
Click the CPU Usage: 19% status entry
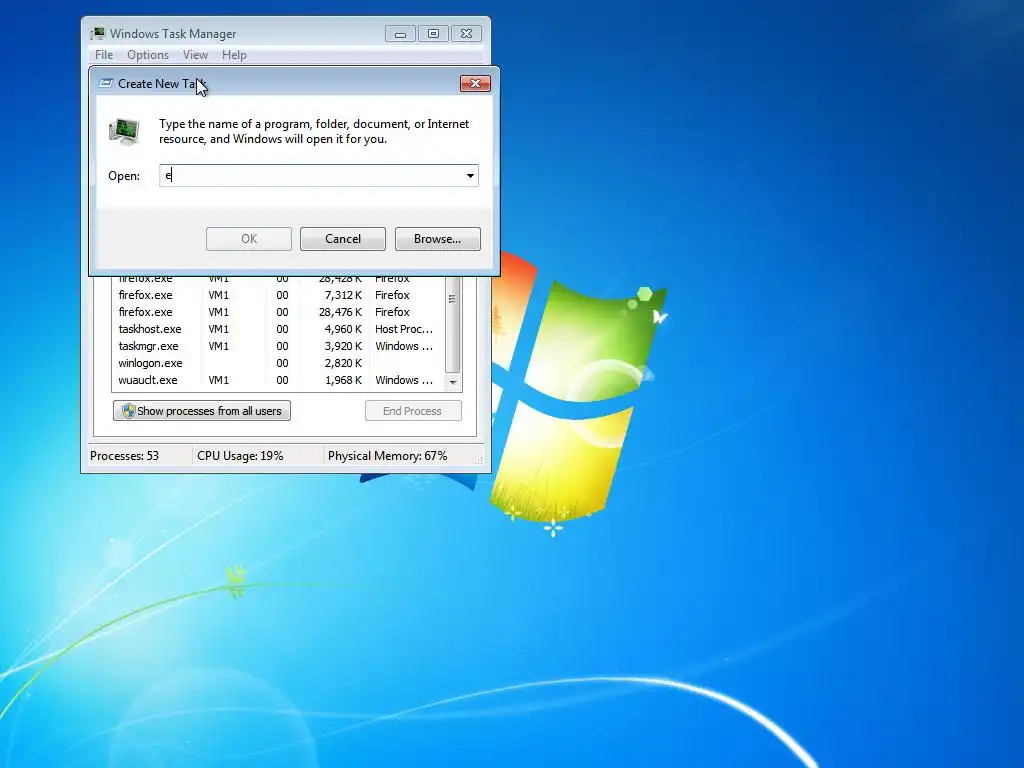(240, 456)
